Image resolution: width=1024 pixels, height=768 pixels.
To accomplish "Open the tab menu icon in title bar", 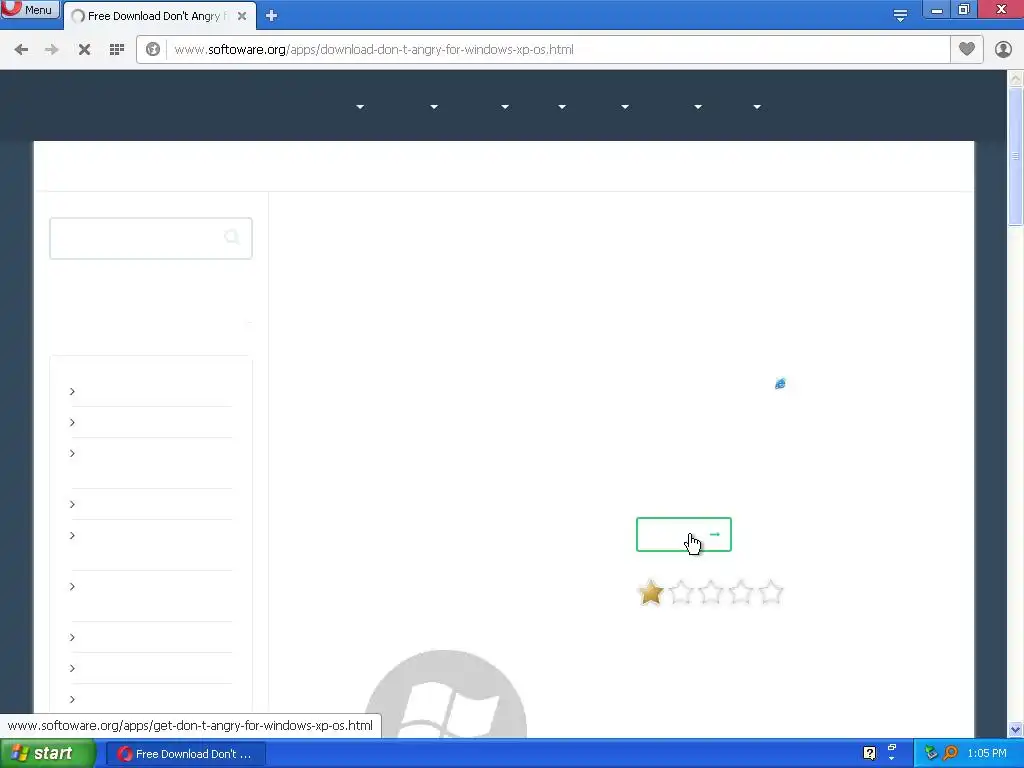I will (x=900, y=15).
